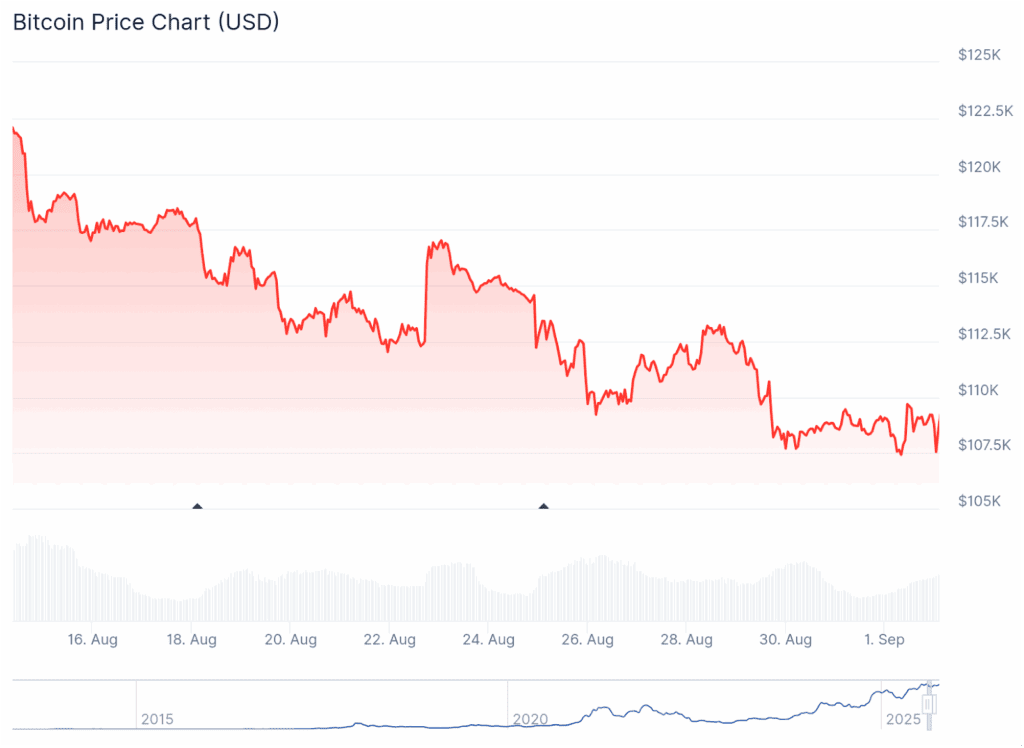Click the $125K price axis label

point(979,54)
